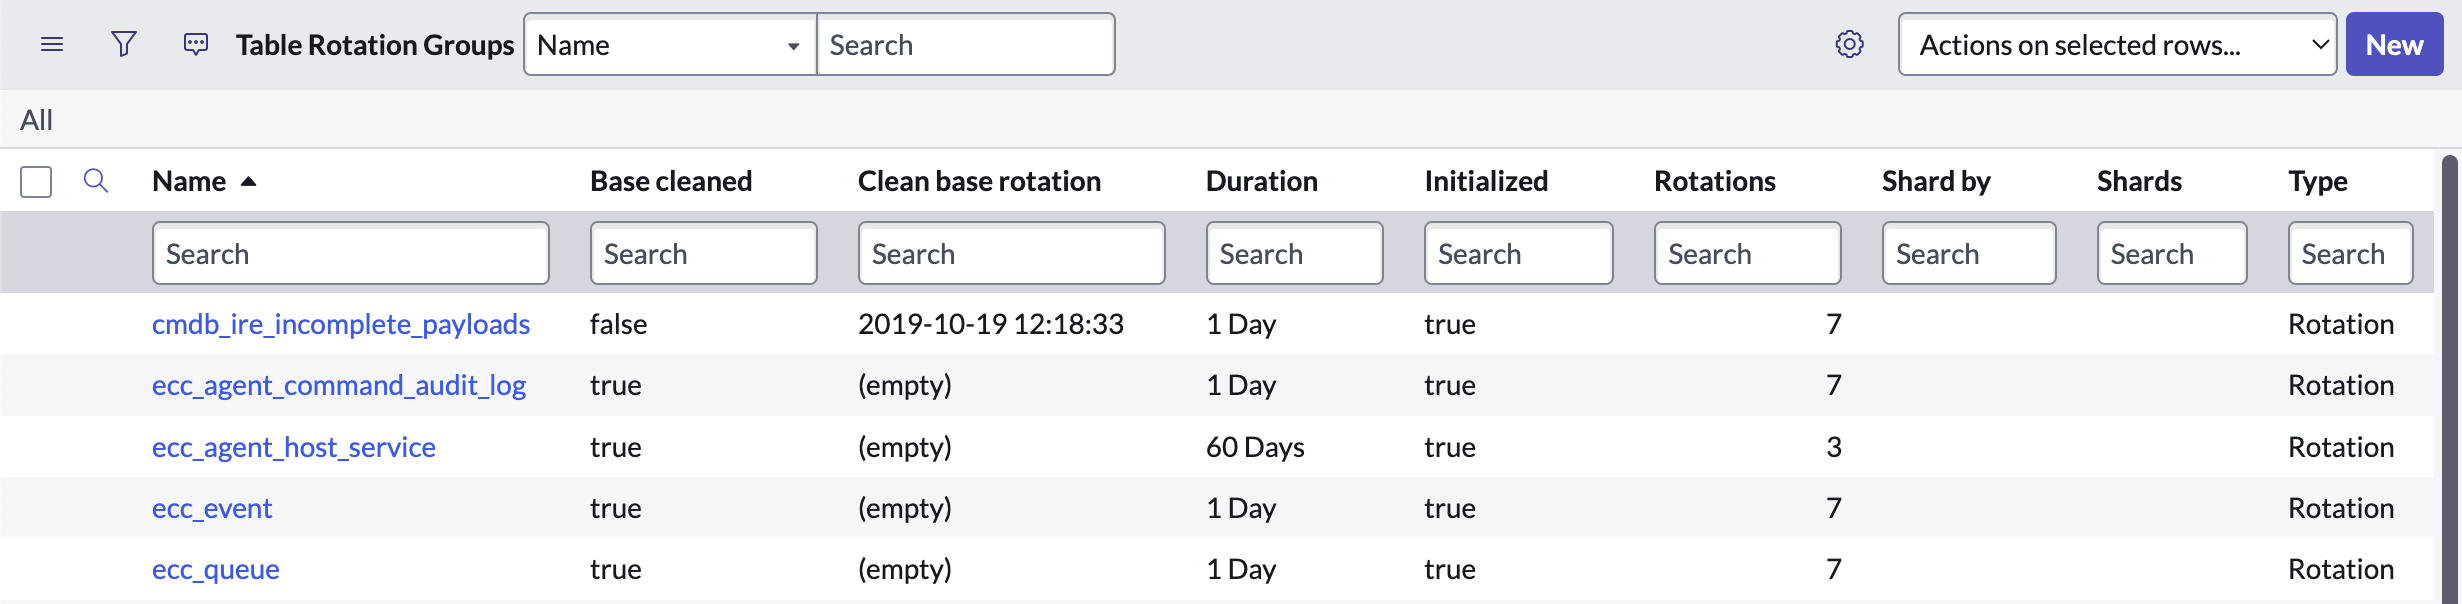The width and height of the screenshot is (2462, 604).
Task: Open the list personalize gear icon
Action: 1849,44
